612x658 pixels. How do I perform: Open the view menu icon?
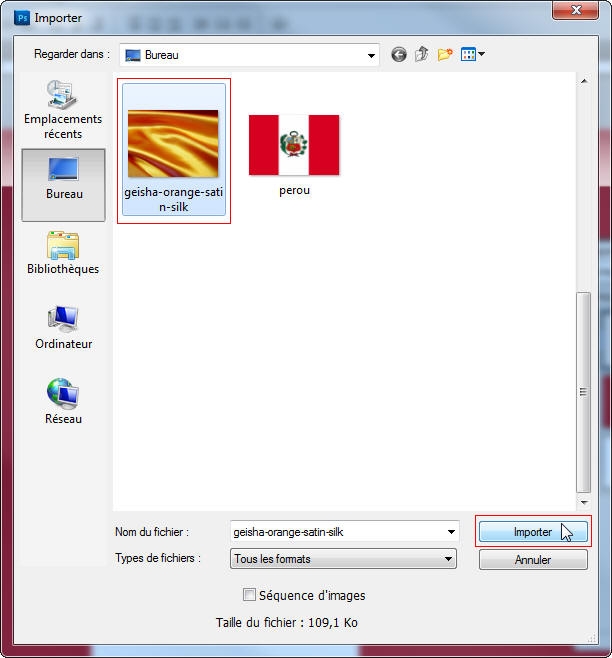click(468, 54)
